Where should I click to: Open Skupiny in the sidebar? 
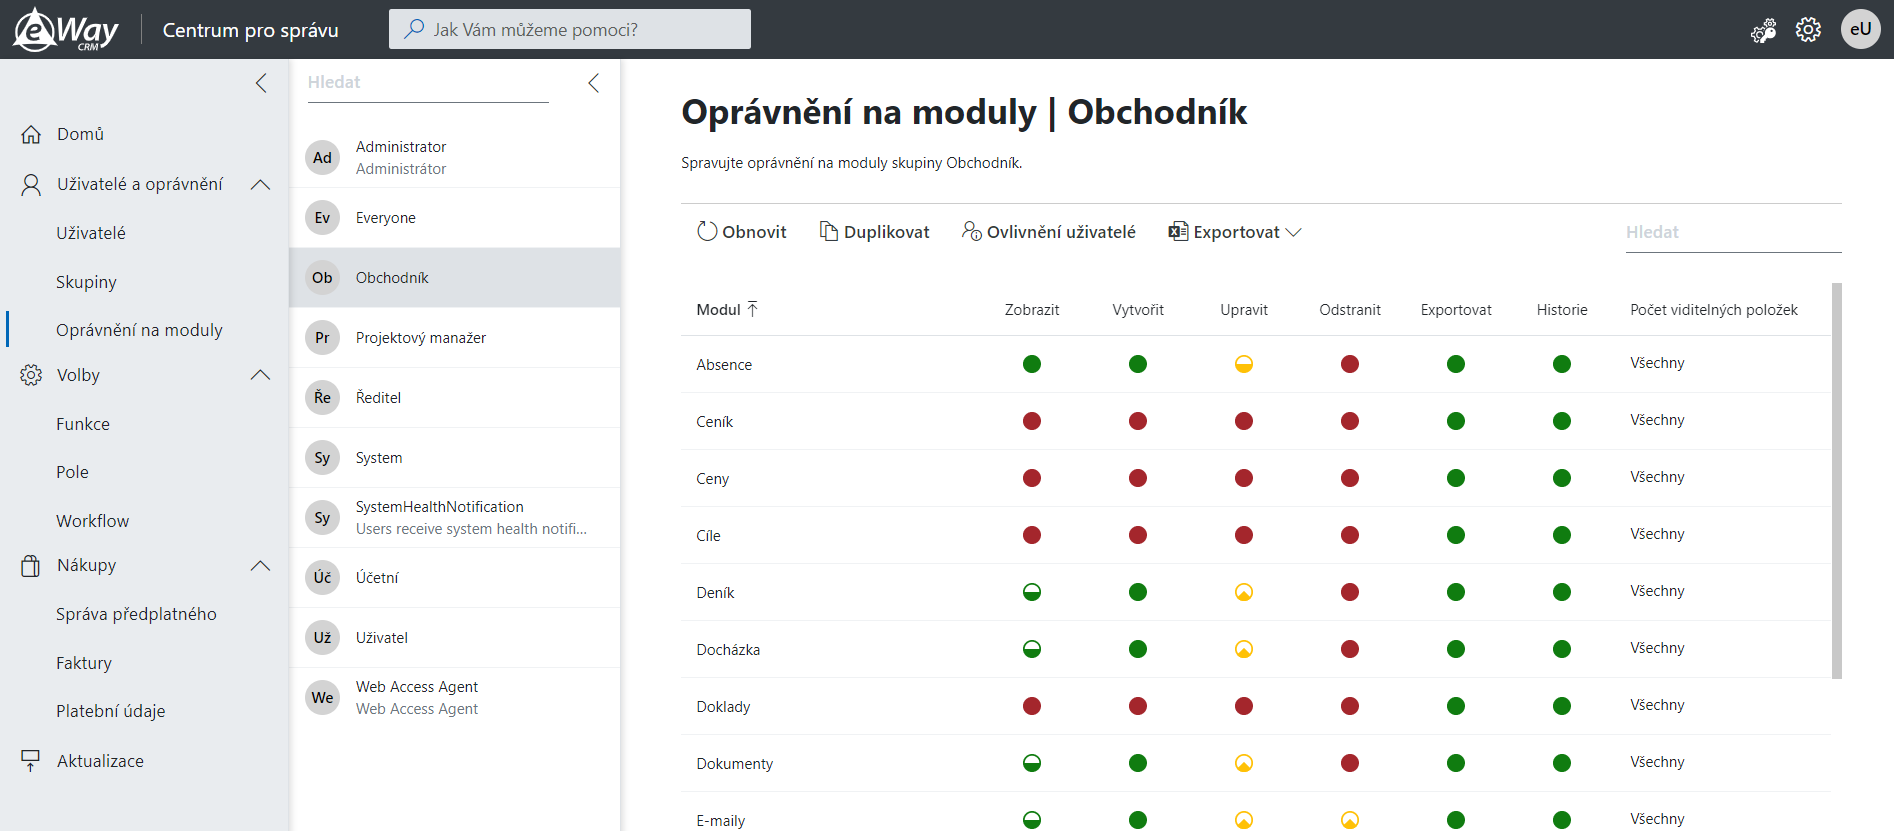click(86, 282)
